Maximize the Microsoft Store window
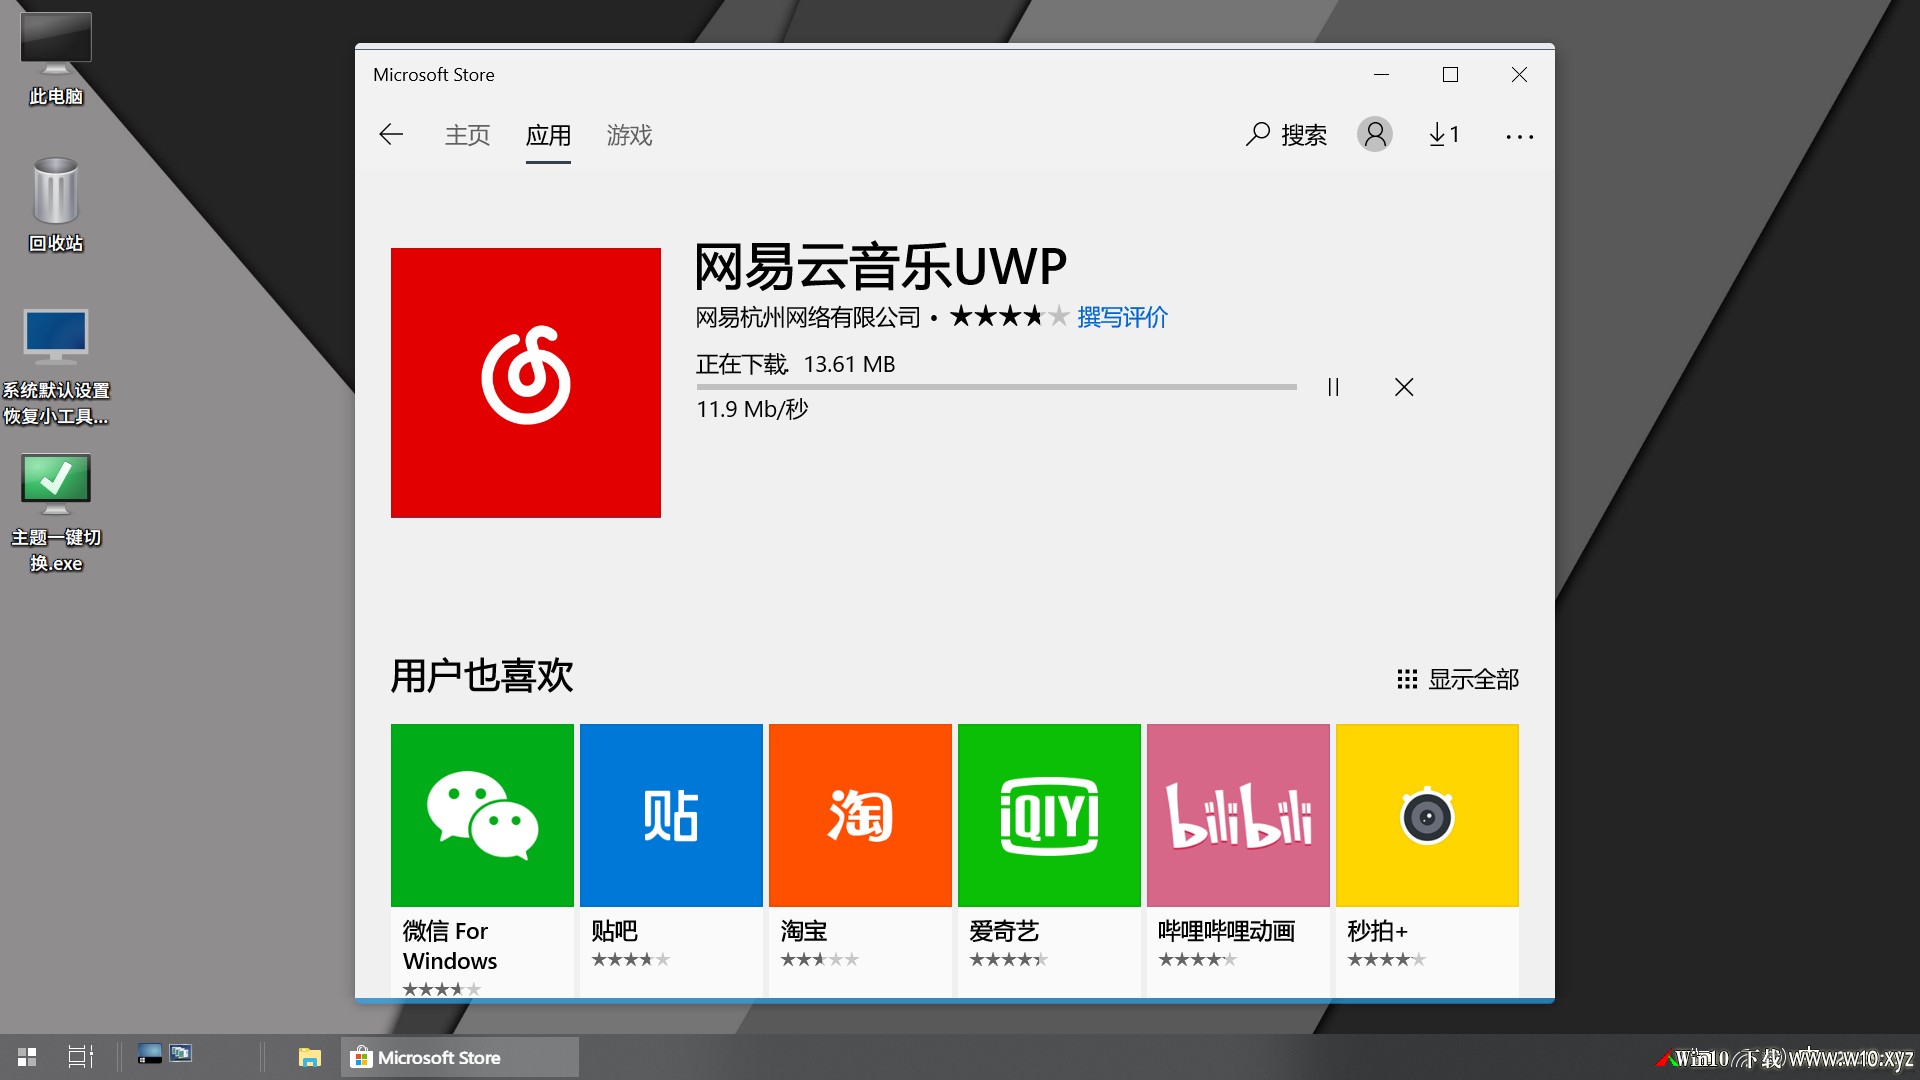 1450,75
